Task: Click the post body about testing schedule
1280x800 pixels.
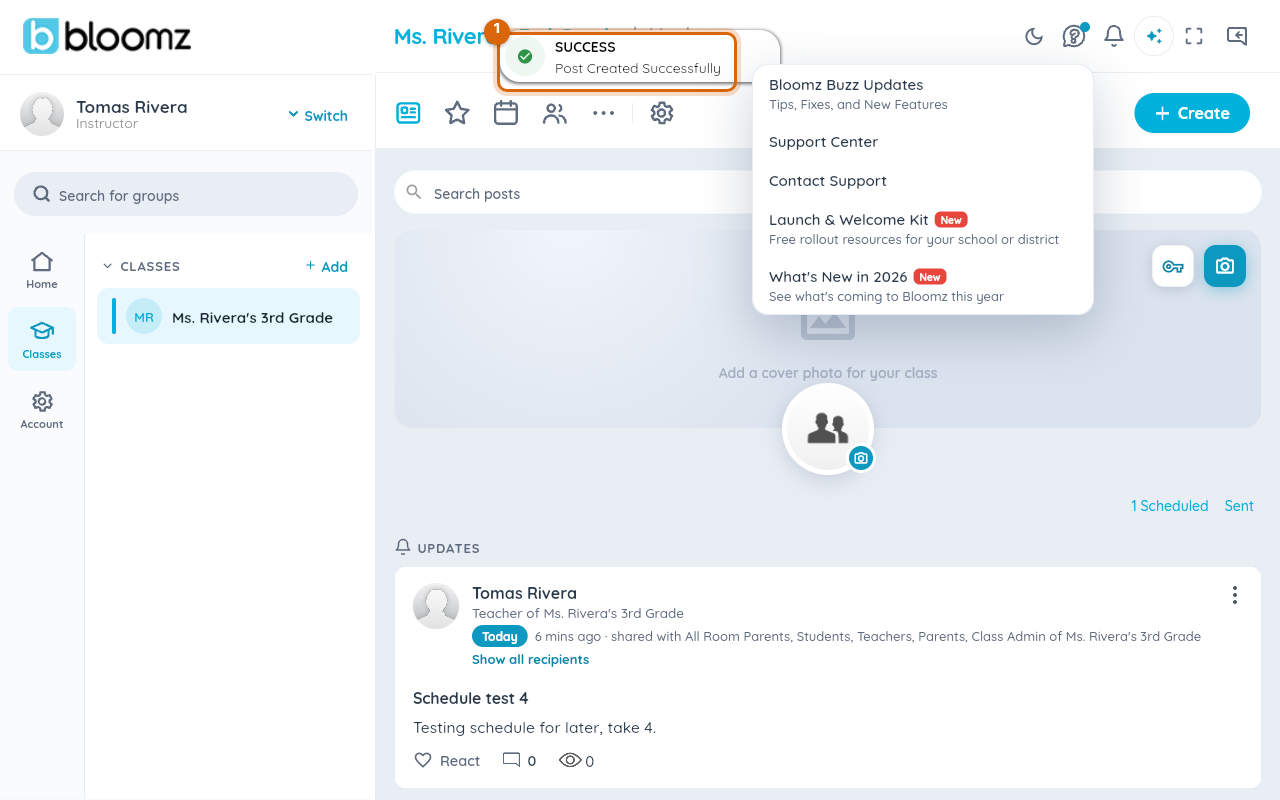Action: coord(534,727)
